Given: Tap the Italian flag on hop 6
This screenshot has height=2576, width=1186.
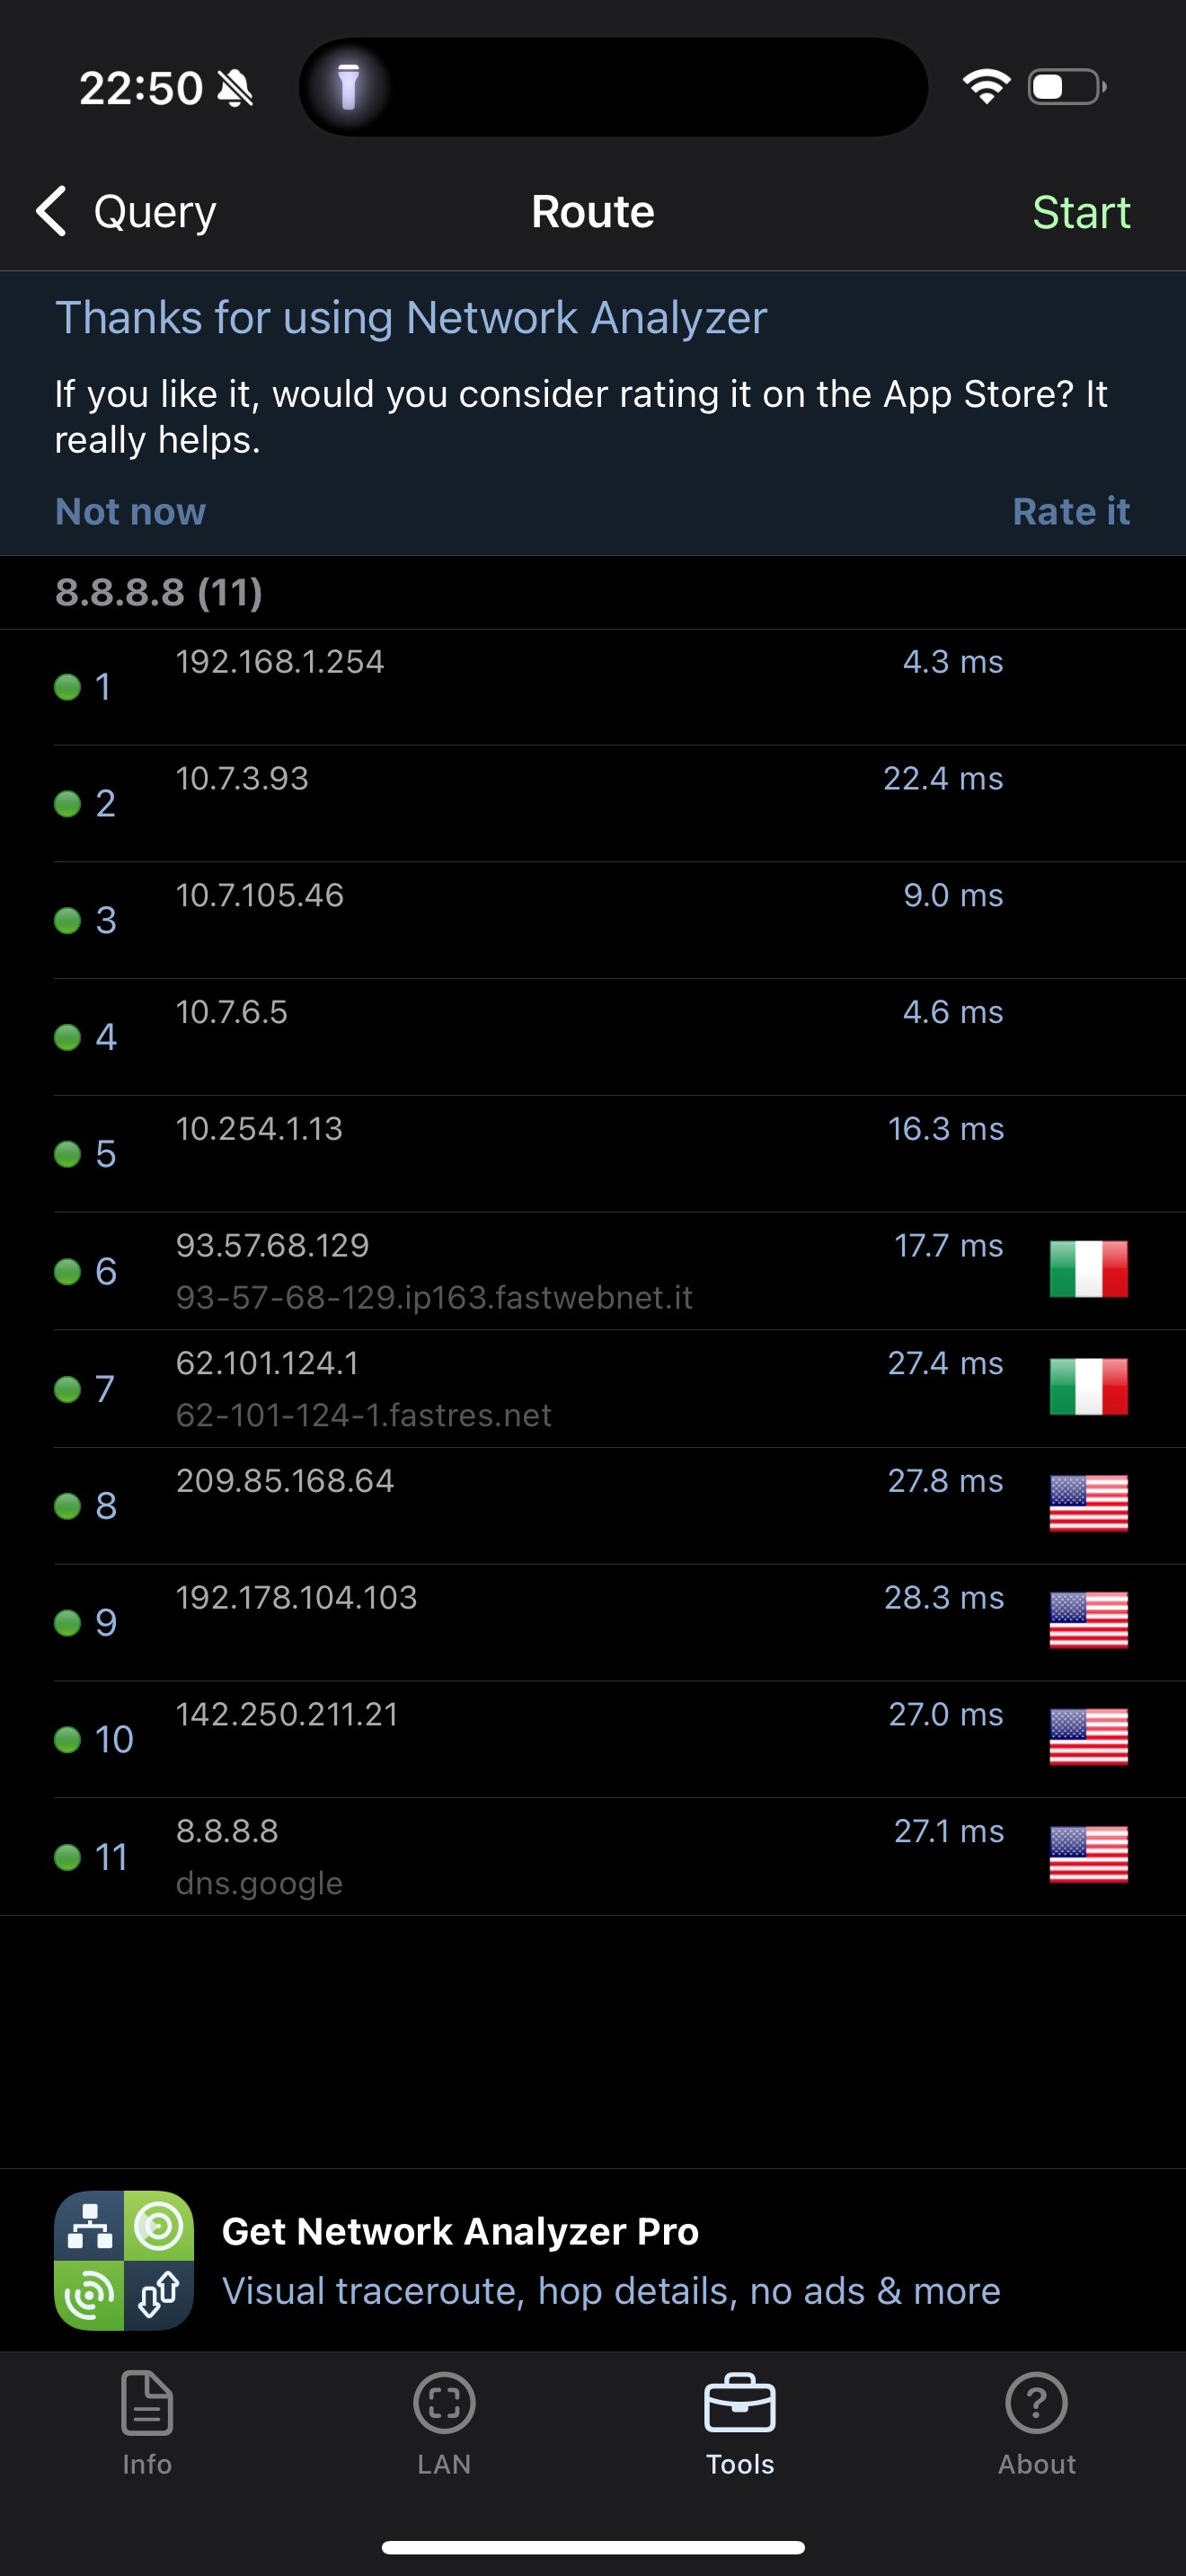Looking at the screenshot, I should click(x=1088, y=1269).
